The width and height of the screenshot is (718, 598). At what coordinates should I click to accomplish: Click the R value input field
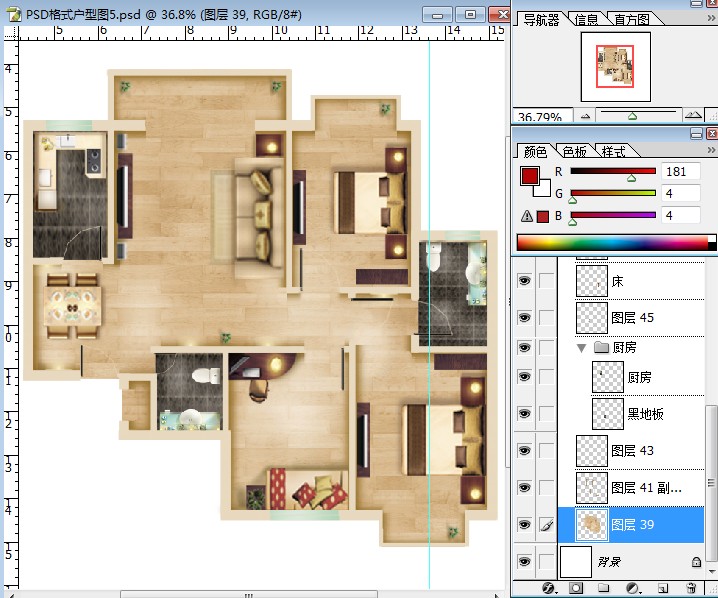(680, 172)
